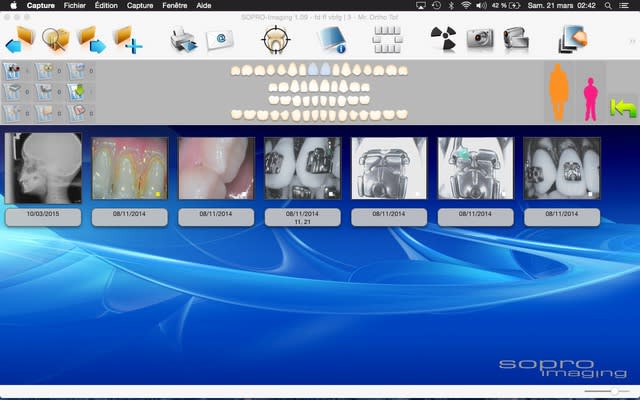Click the 08/11/2014 11, 21 label
The width and height of the screenshot is (640, 400).
point(302,217)
